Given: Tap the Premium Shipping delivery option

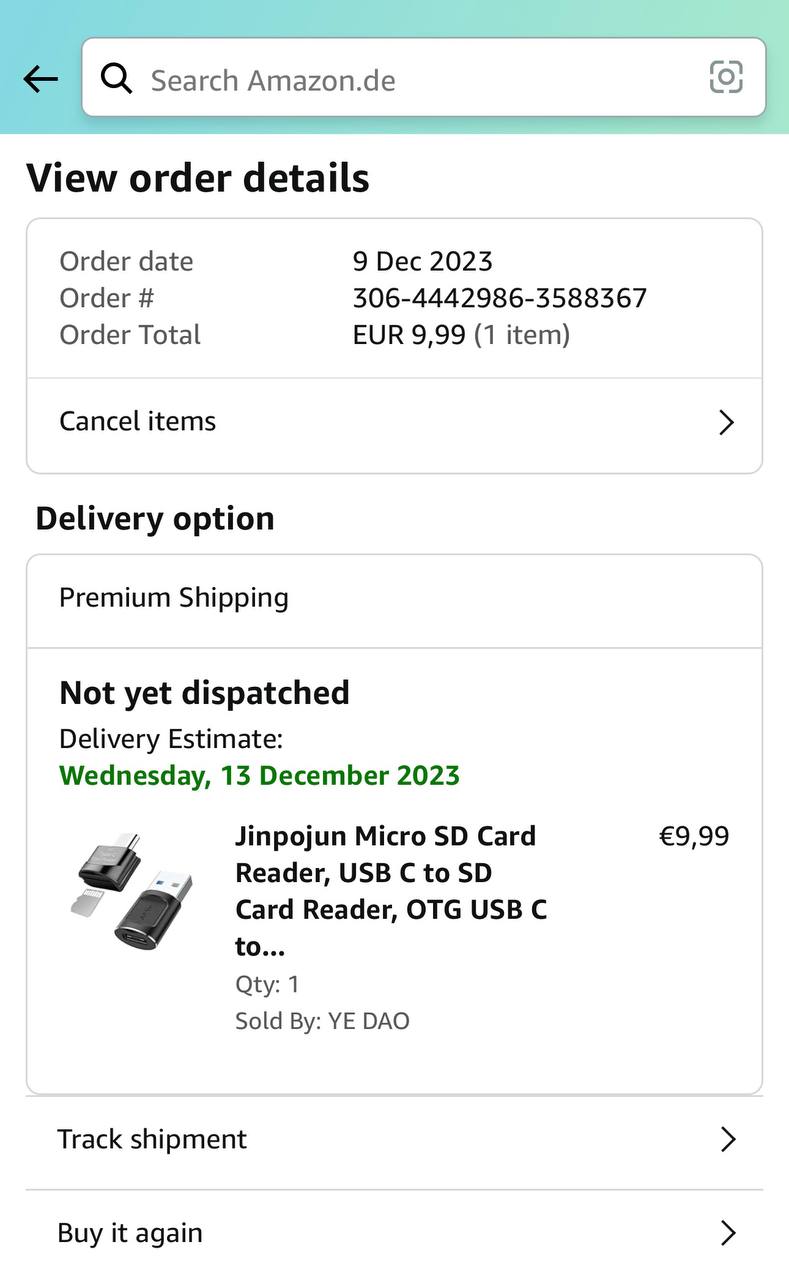Looking at the screenshot, I should coord(174,598).
